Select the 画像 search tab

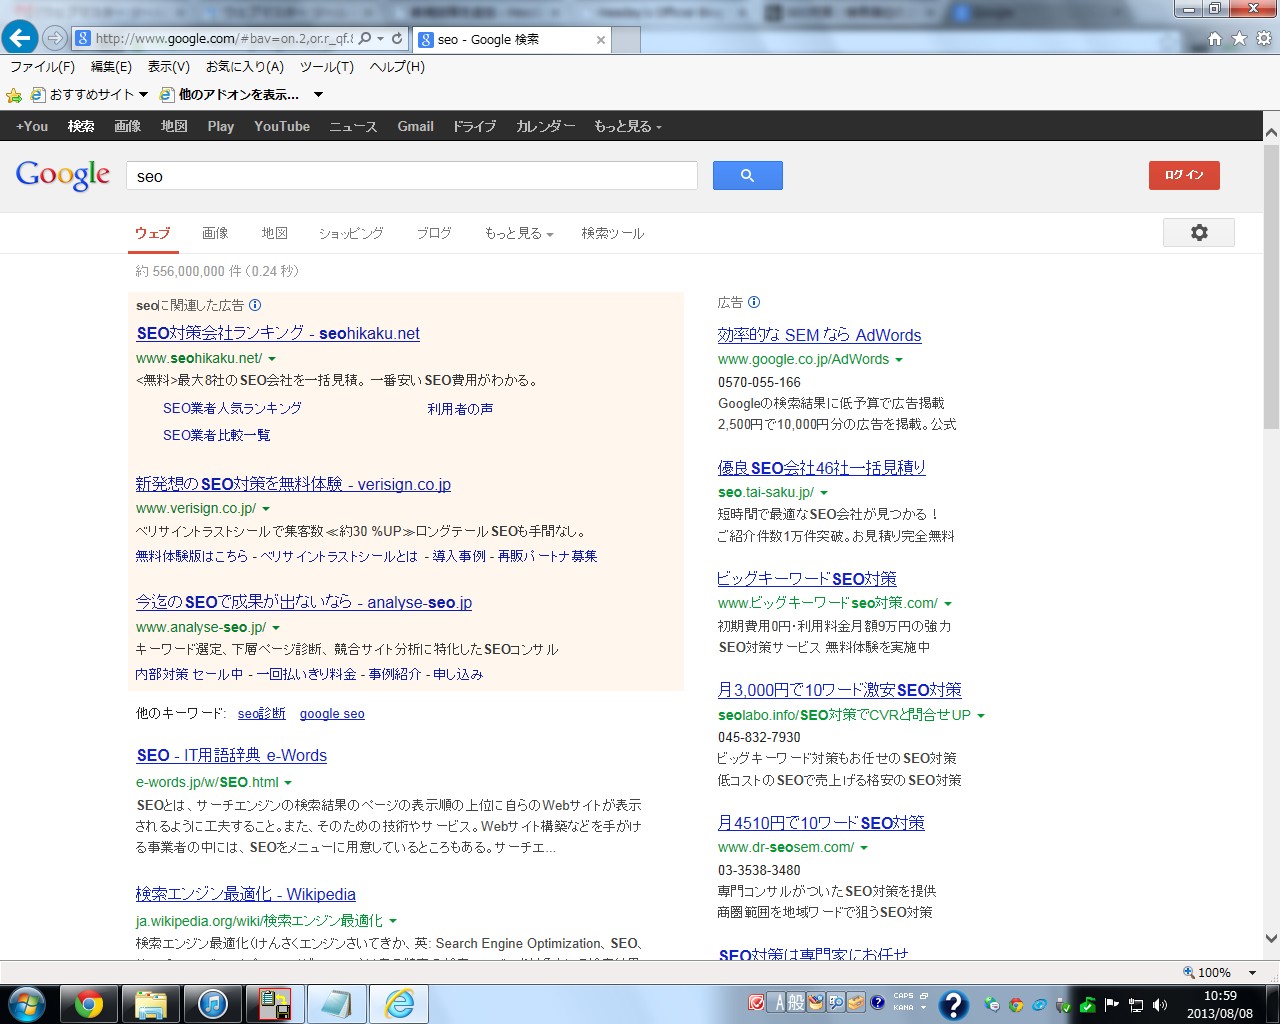[x=215, y=233]
